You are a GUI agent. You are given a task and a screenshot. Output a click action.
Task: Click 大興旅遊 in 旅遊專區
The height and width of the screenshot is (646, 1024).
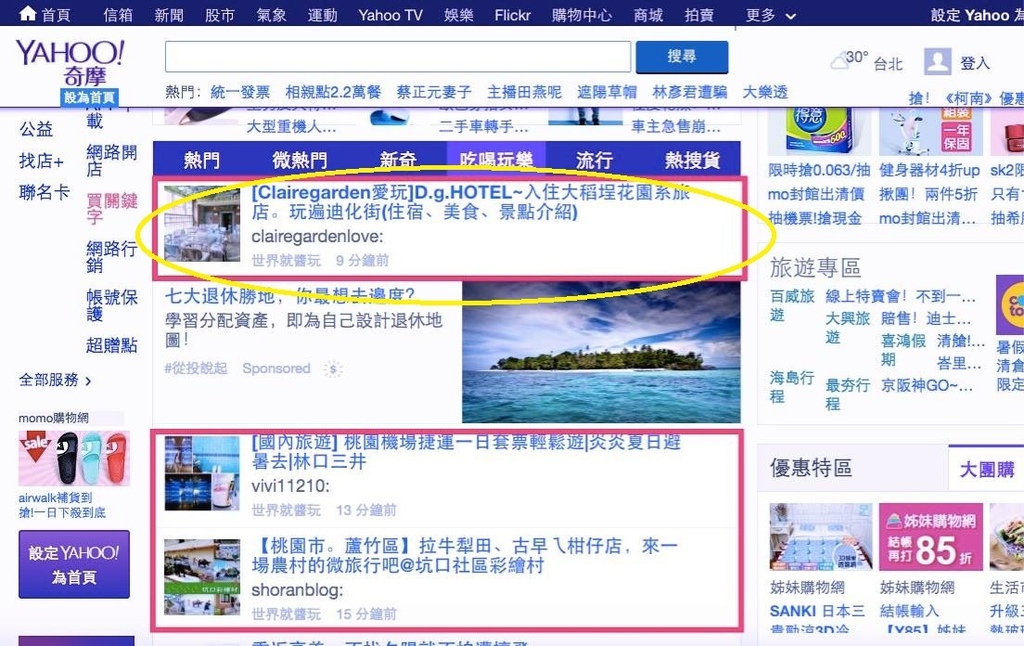[x=847, y=327]
